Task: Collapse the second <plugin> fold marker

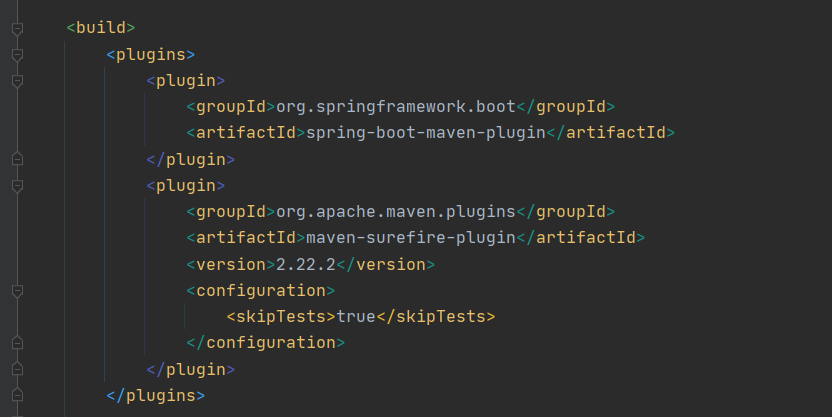Action: click(x=17, y=186)
